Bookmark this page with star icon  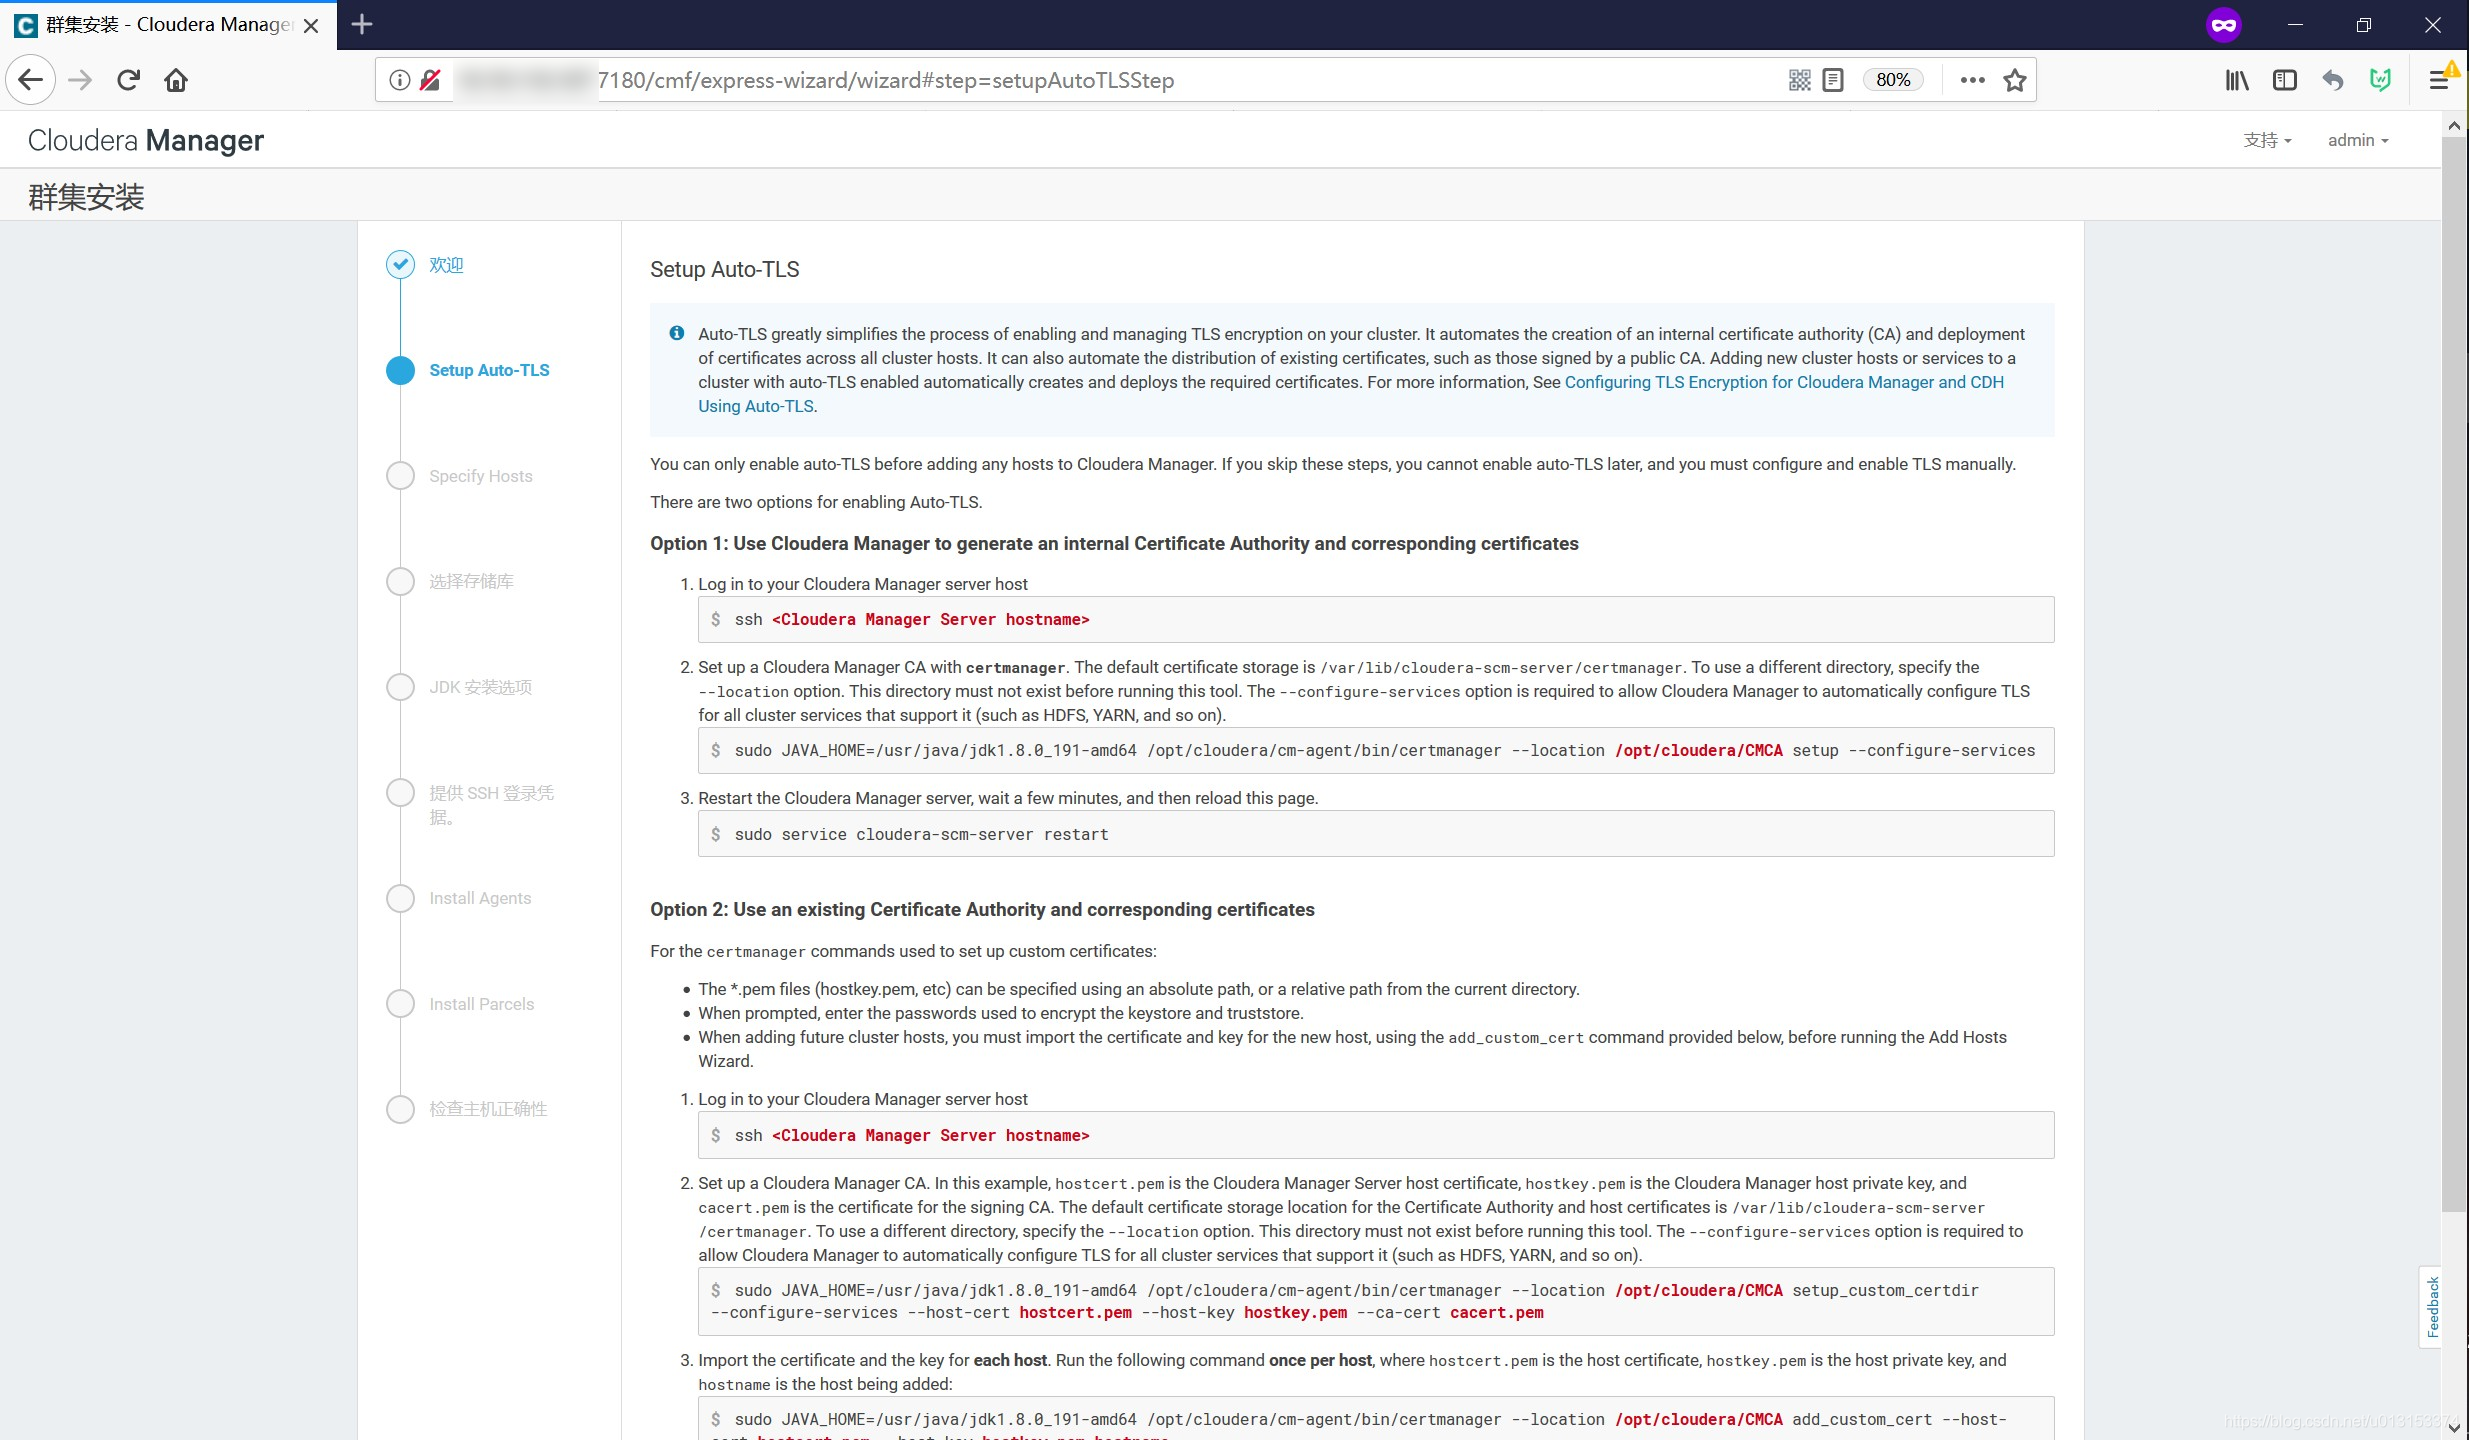(2015, 80)
